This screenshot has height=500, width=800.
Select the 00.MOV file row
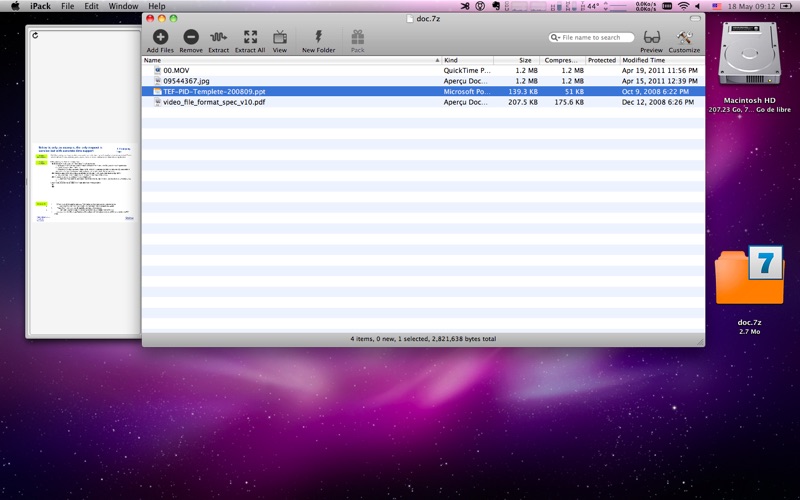[x=423, y=70]
